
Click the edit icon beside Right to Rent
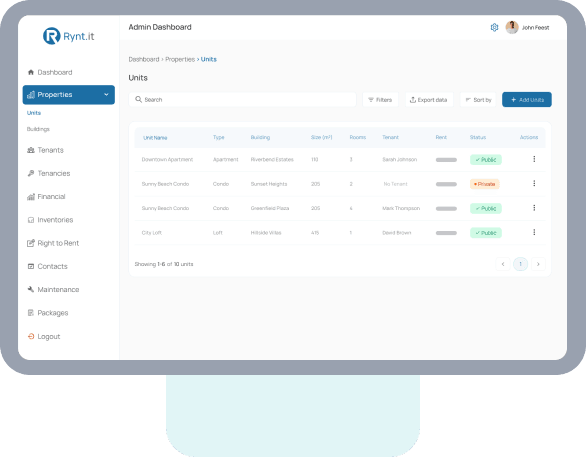pos(31,243)
